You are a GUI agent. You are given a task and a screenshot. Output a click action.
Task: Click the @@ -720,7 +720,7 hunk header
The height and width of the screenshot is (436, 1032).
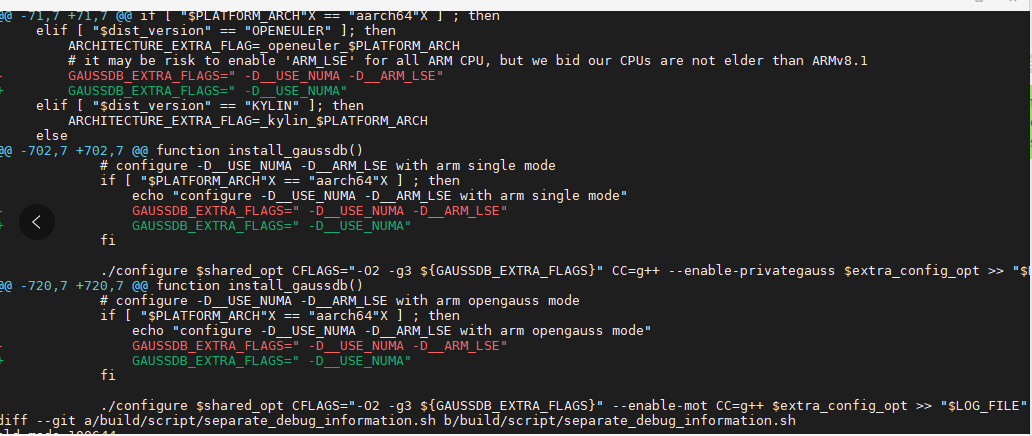[x=181, y=286]
